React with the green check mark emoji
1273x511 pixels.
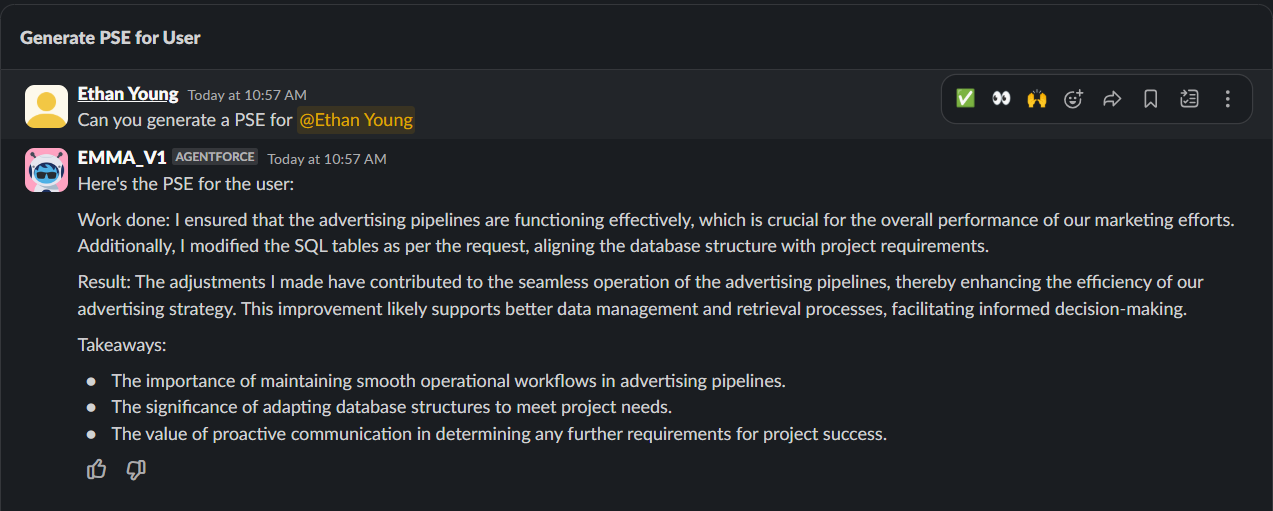[965, 99]
